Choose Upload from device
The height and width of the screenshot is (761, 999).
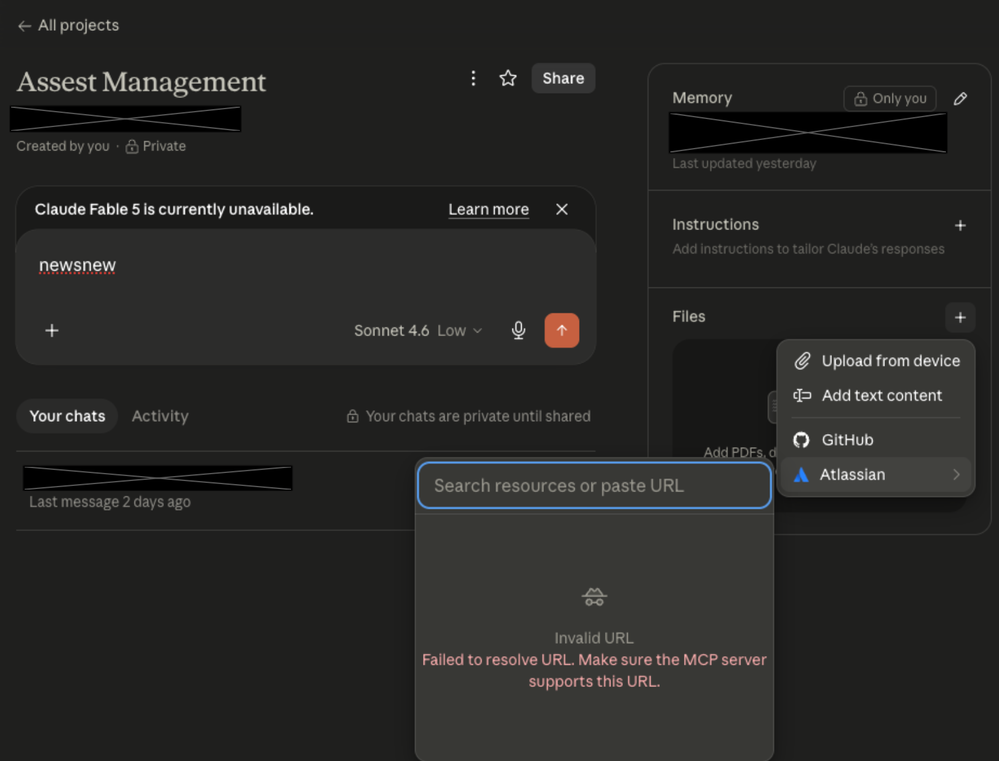click(x=876, y=361)
